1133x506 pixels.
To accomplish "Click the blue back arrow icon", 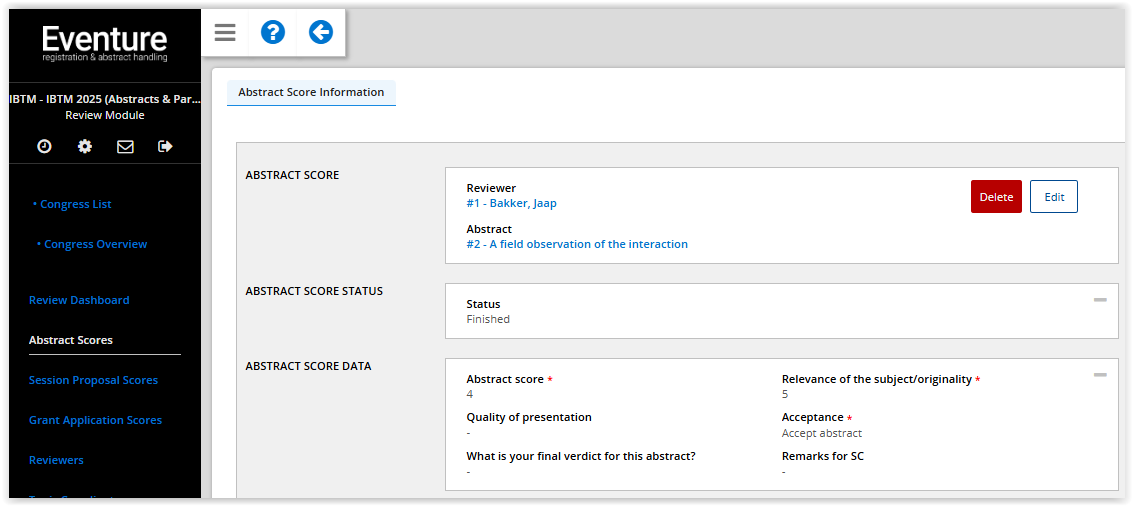I will point(320,33).
